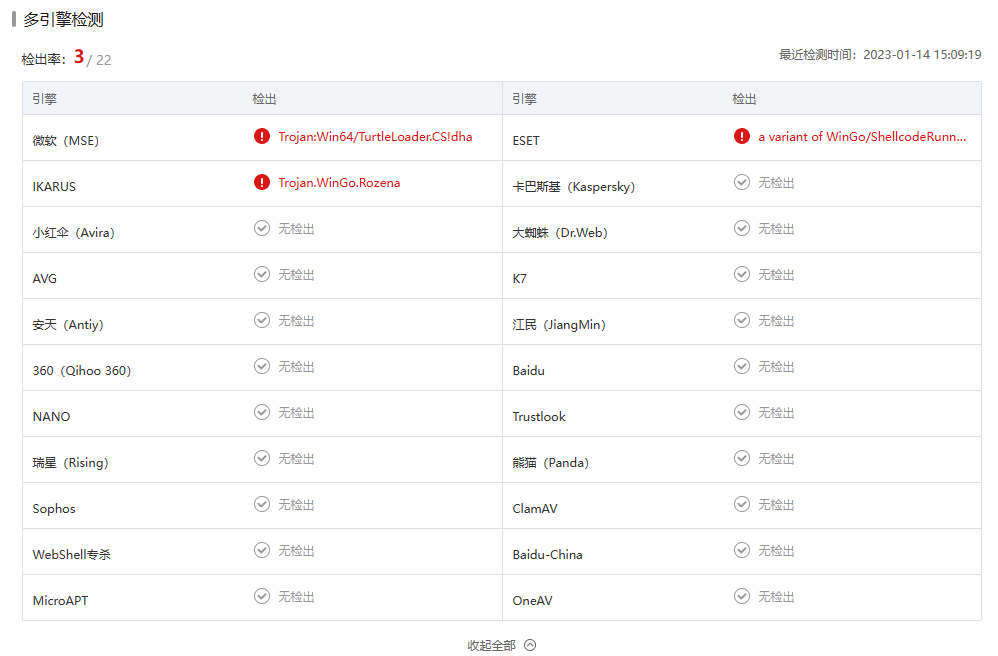Click the timestamp 2023-01-14 15:09:19
This screenshot has width=998, height=656.
click(x=922, y=55)
